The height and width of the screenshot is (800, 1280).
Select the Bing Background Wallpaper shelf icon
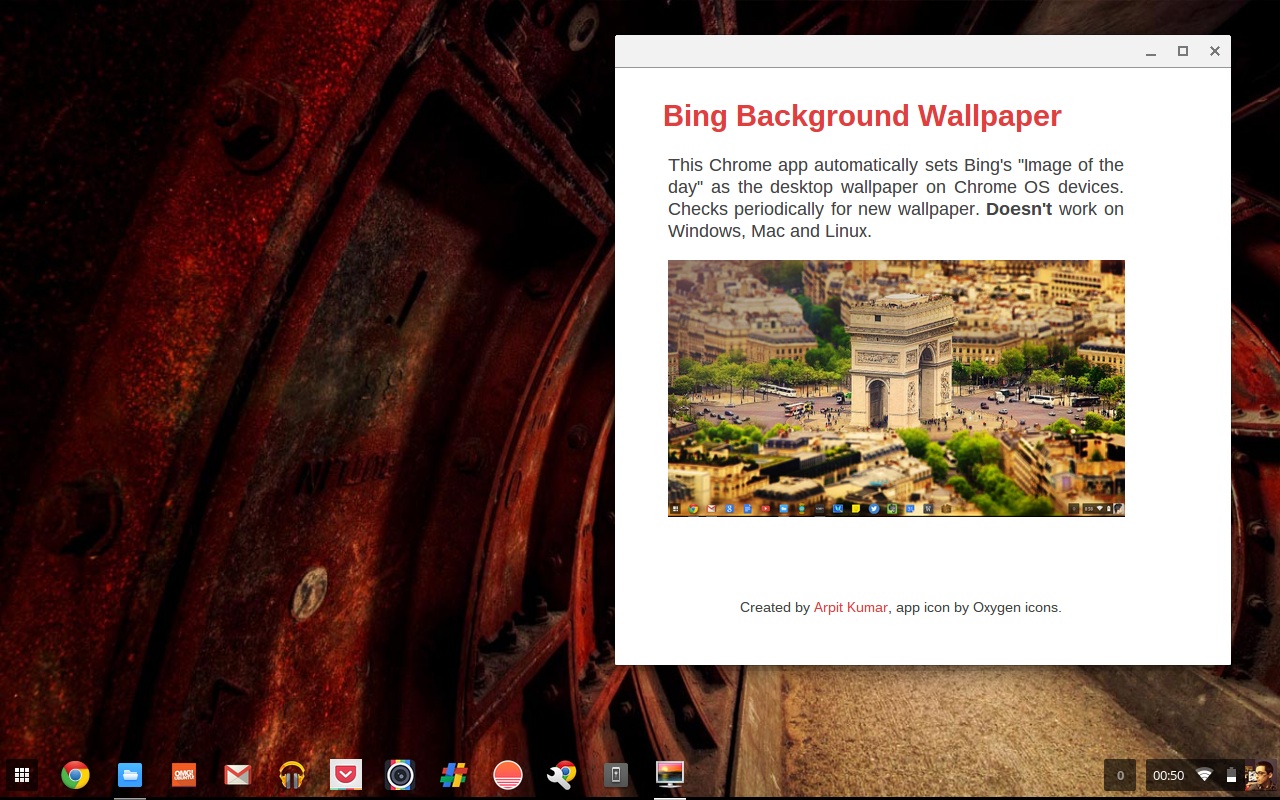(670, 775)
